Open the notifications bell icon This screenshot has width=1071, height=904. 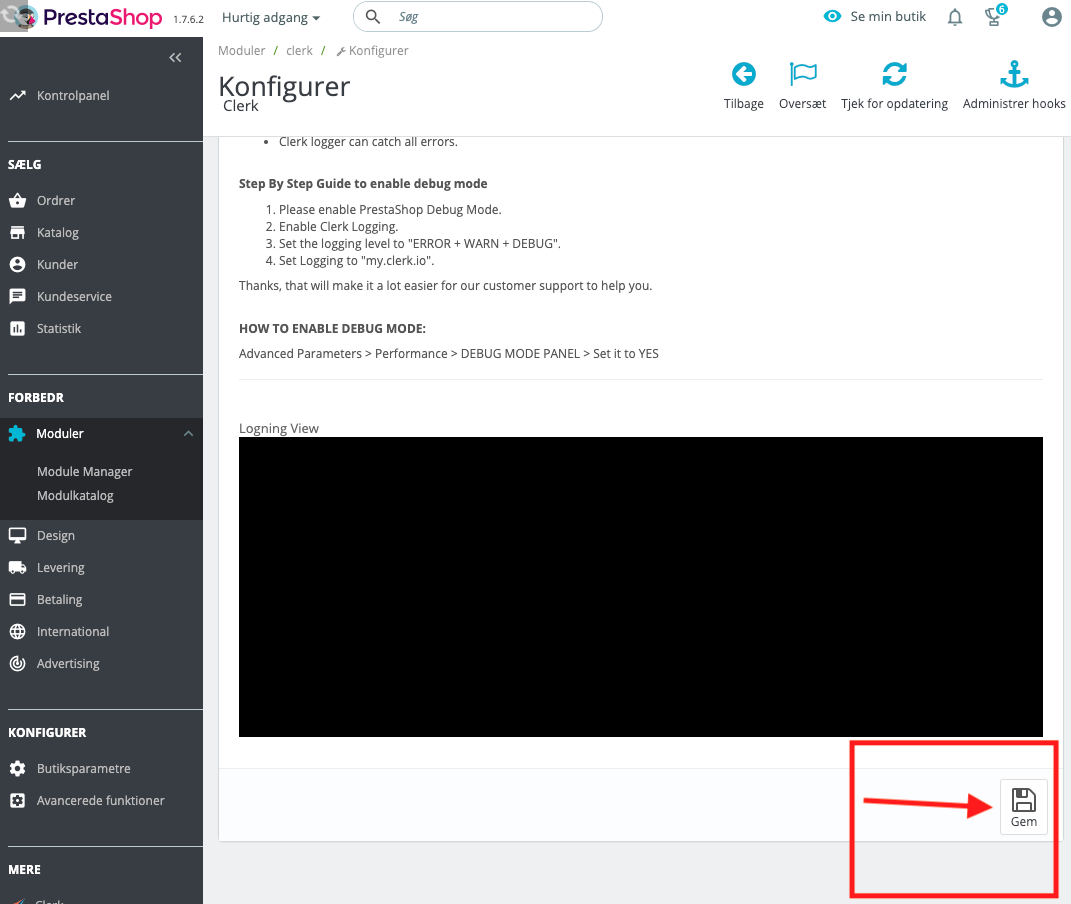coord(955,17)
